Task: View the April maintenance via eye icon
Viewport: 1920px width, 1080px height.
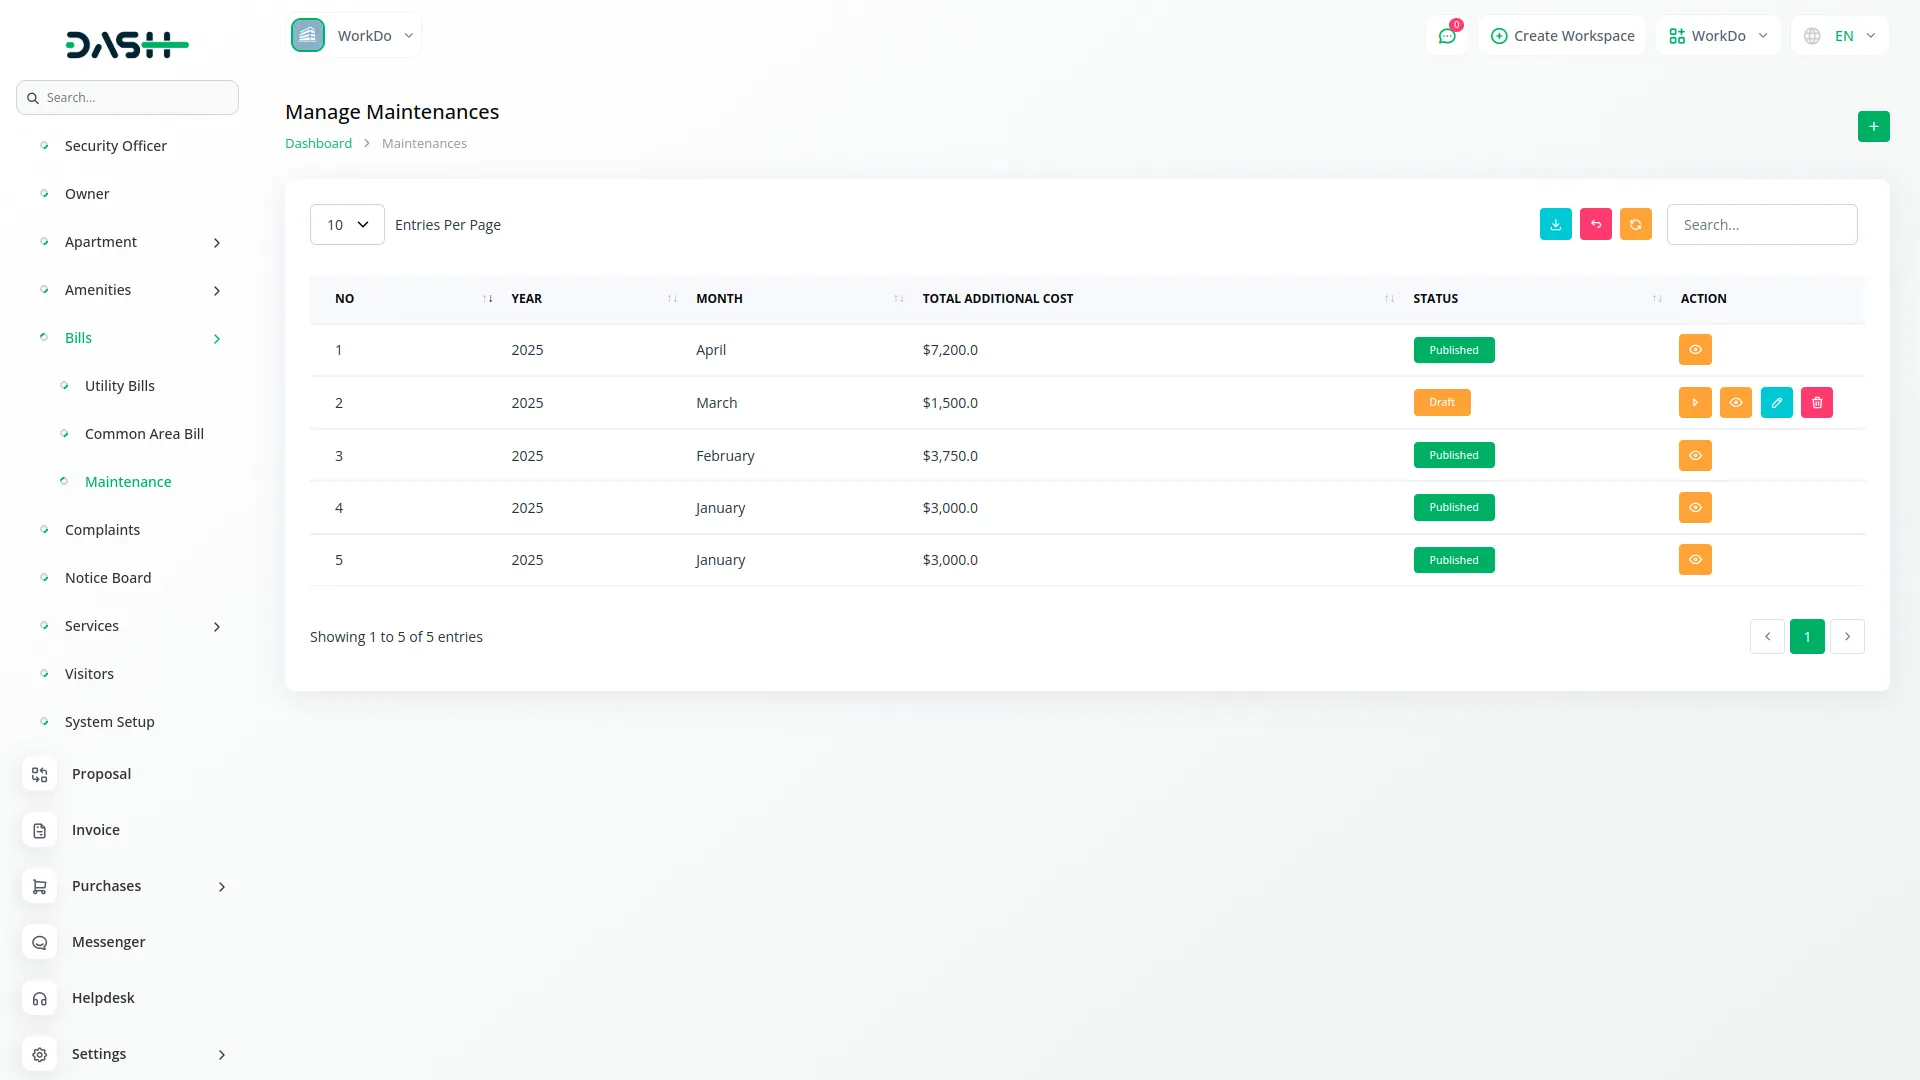Action: (x=1694, y=350)
